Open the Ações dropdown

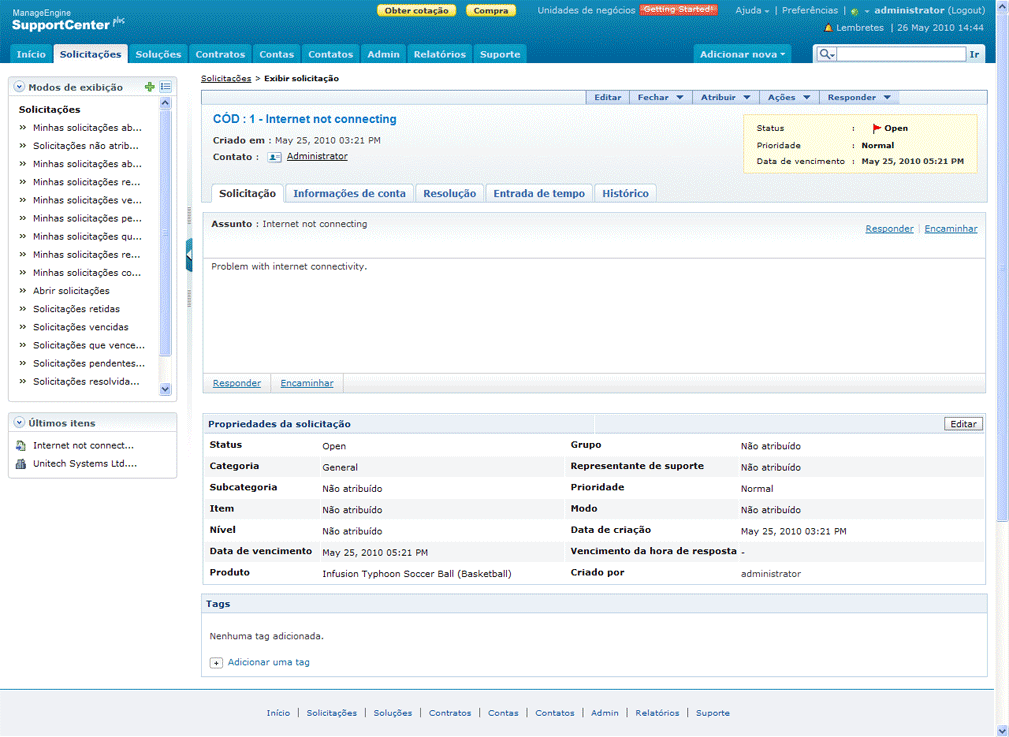(789, 98)
